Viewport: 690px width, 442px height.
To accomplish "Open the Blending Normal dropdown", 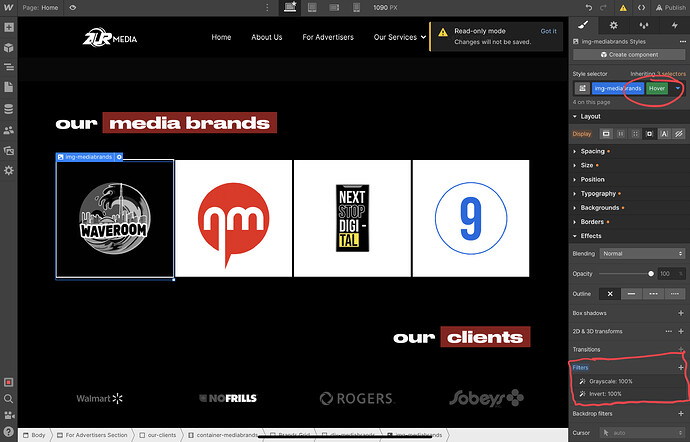I will (x=642, y=254).
